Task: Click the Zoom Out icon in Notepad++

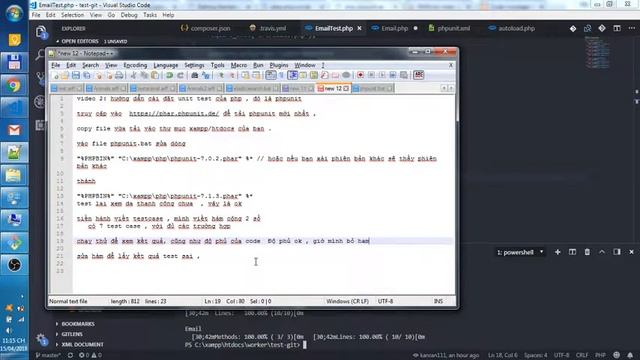Action: (x=231, y=76)
